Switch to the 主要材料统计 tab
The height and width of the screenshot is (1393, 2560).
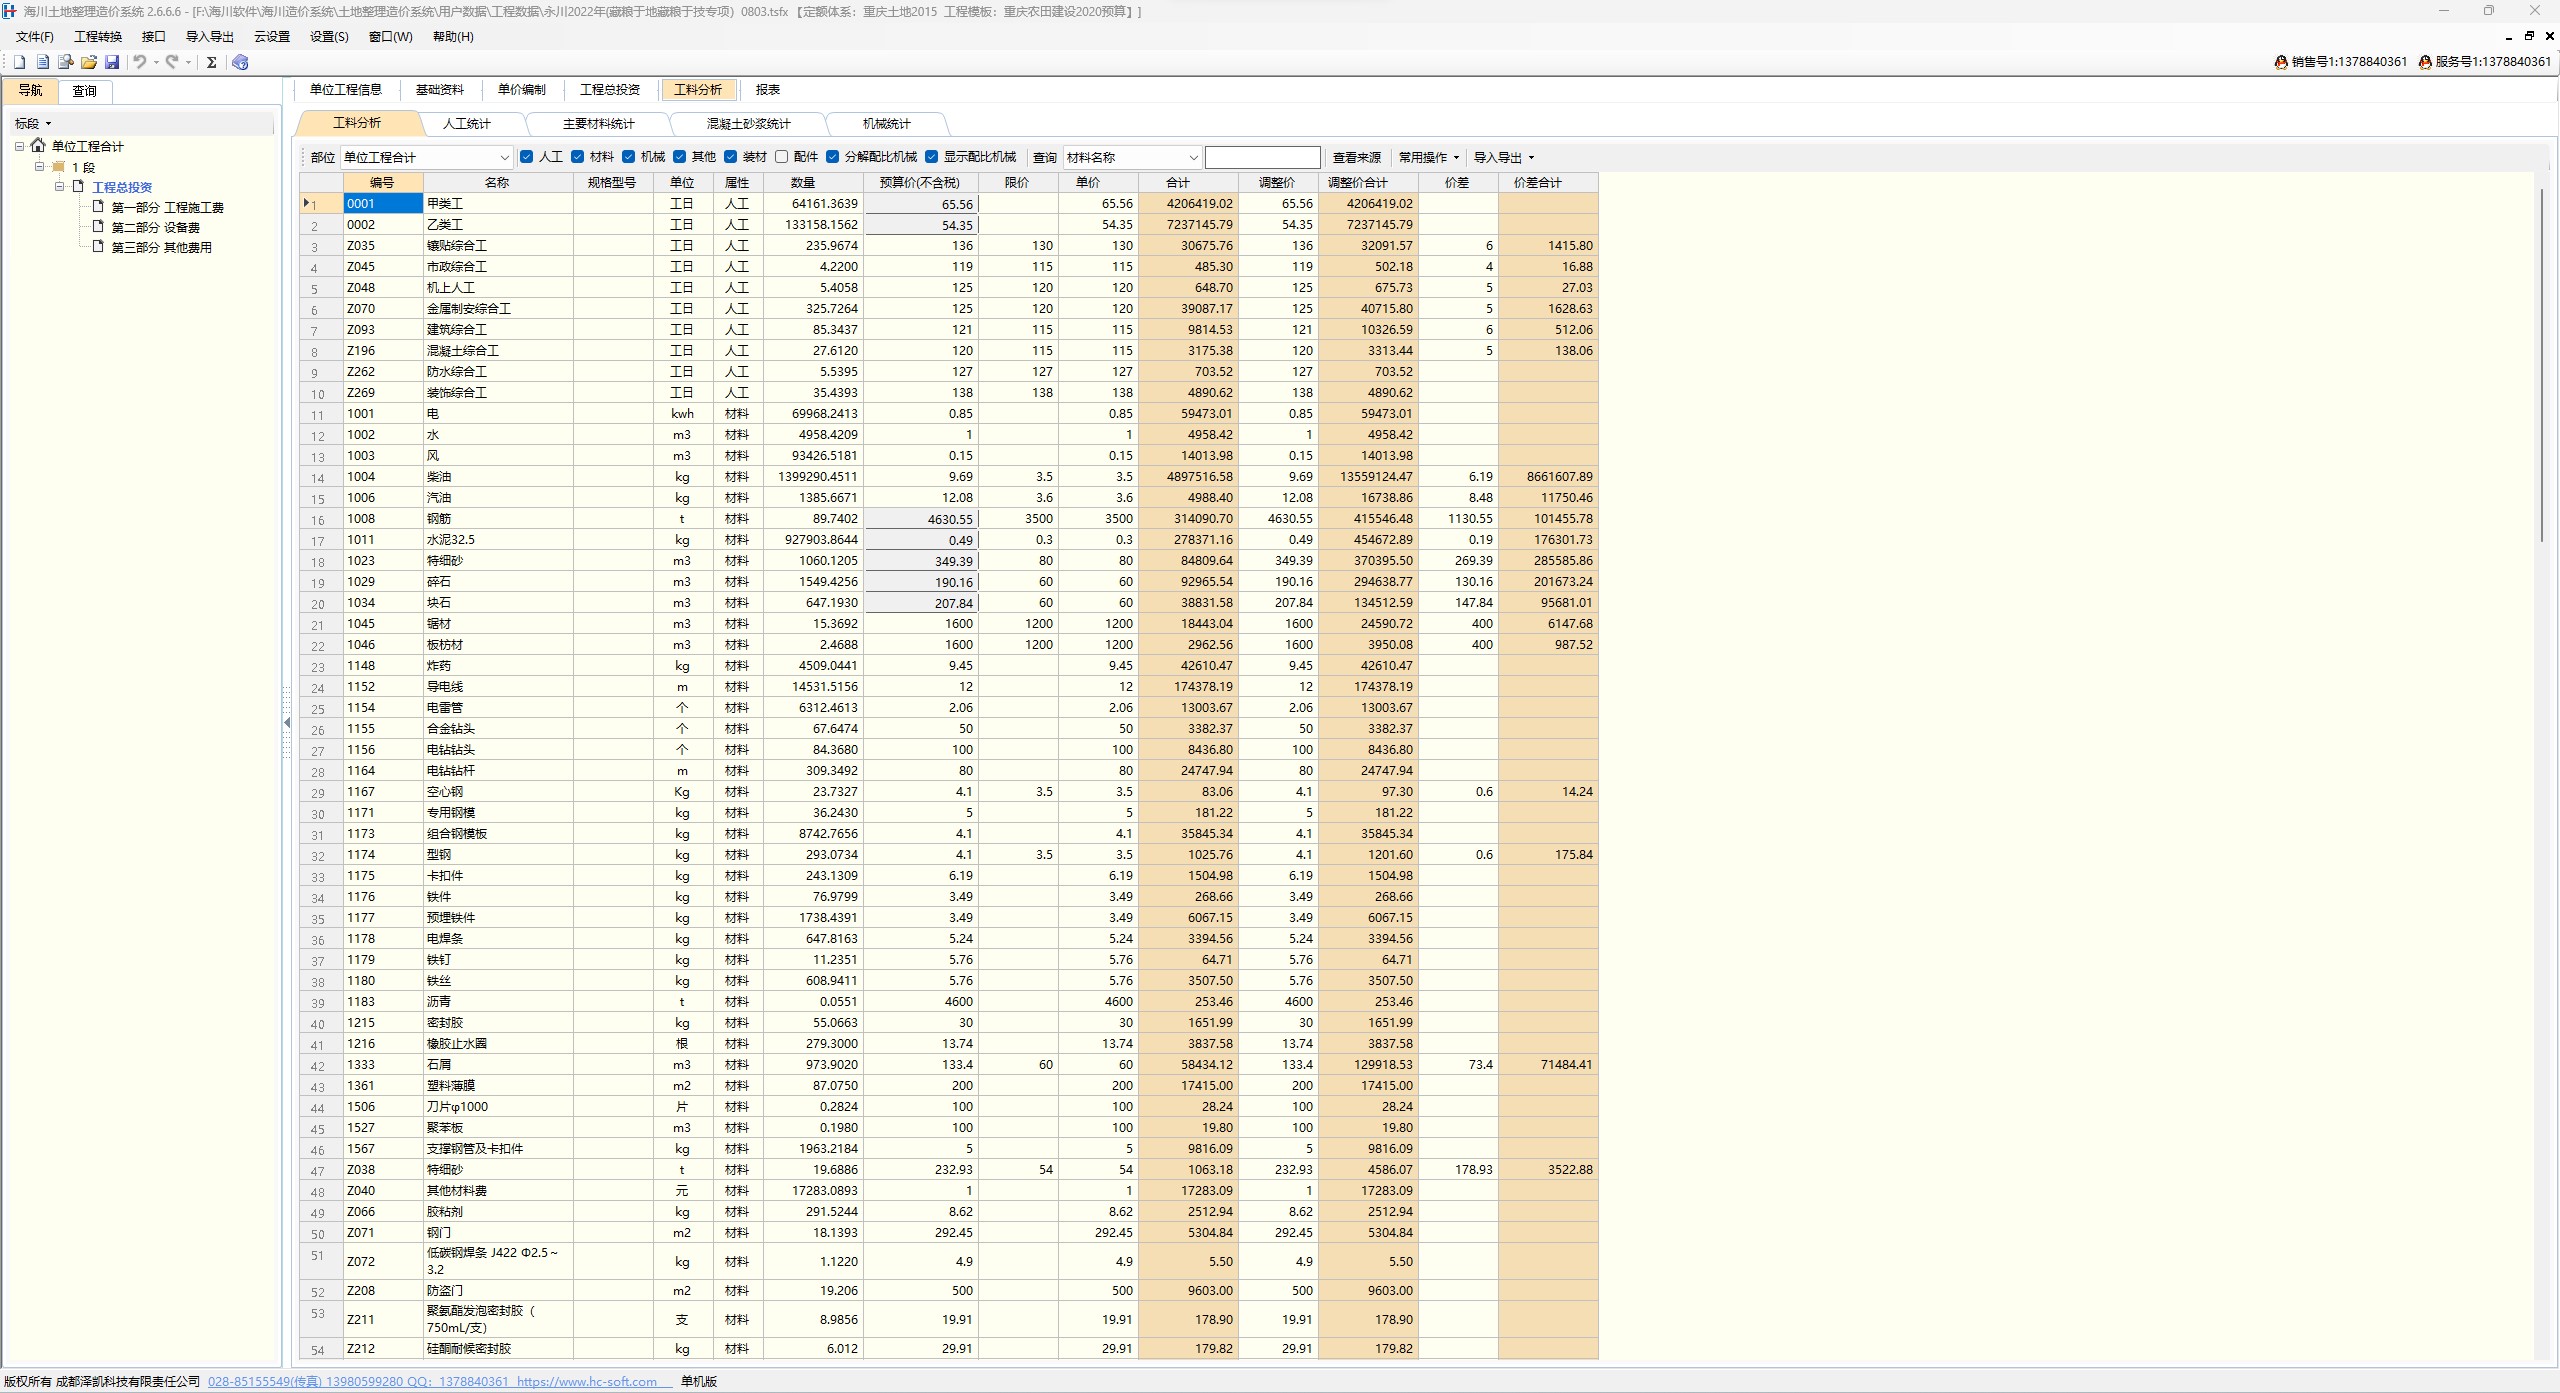tap(598, 124)
